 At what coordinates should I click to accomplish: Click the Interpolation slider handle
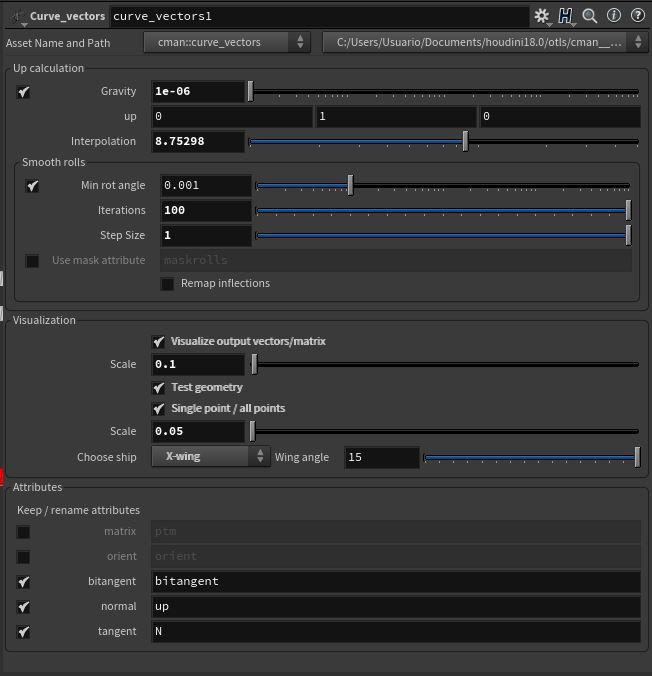point(465,142)
